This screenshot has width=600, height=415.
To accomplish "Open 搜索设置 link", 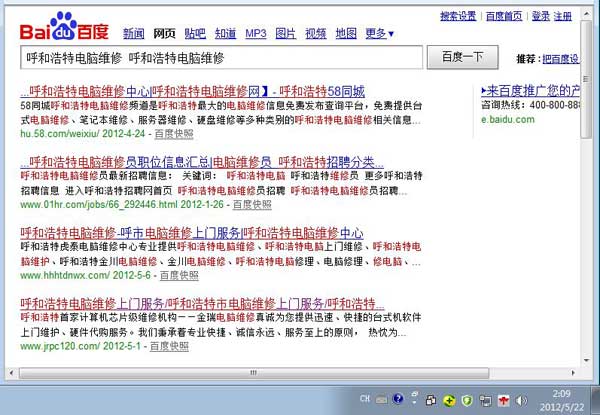I will tap(458, 16).
